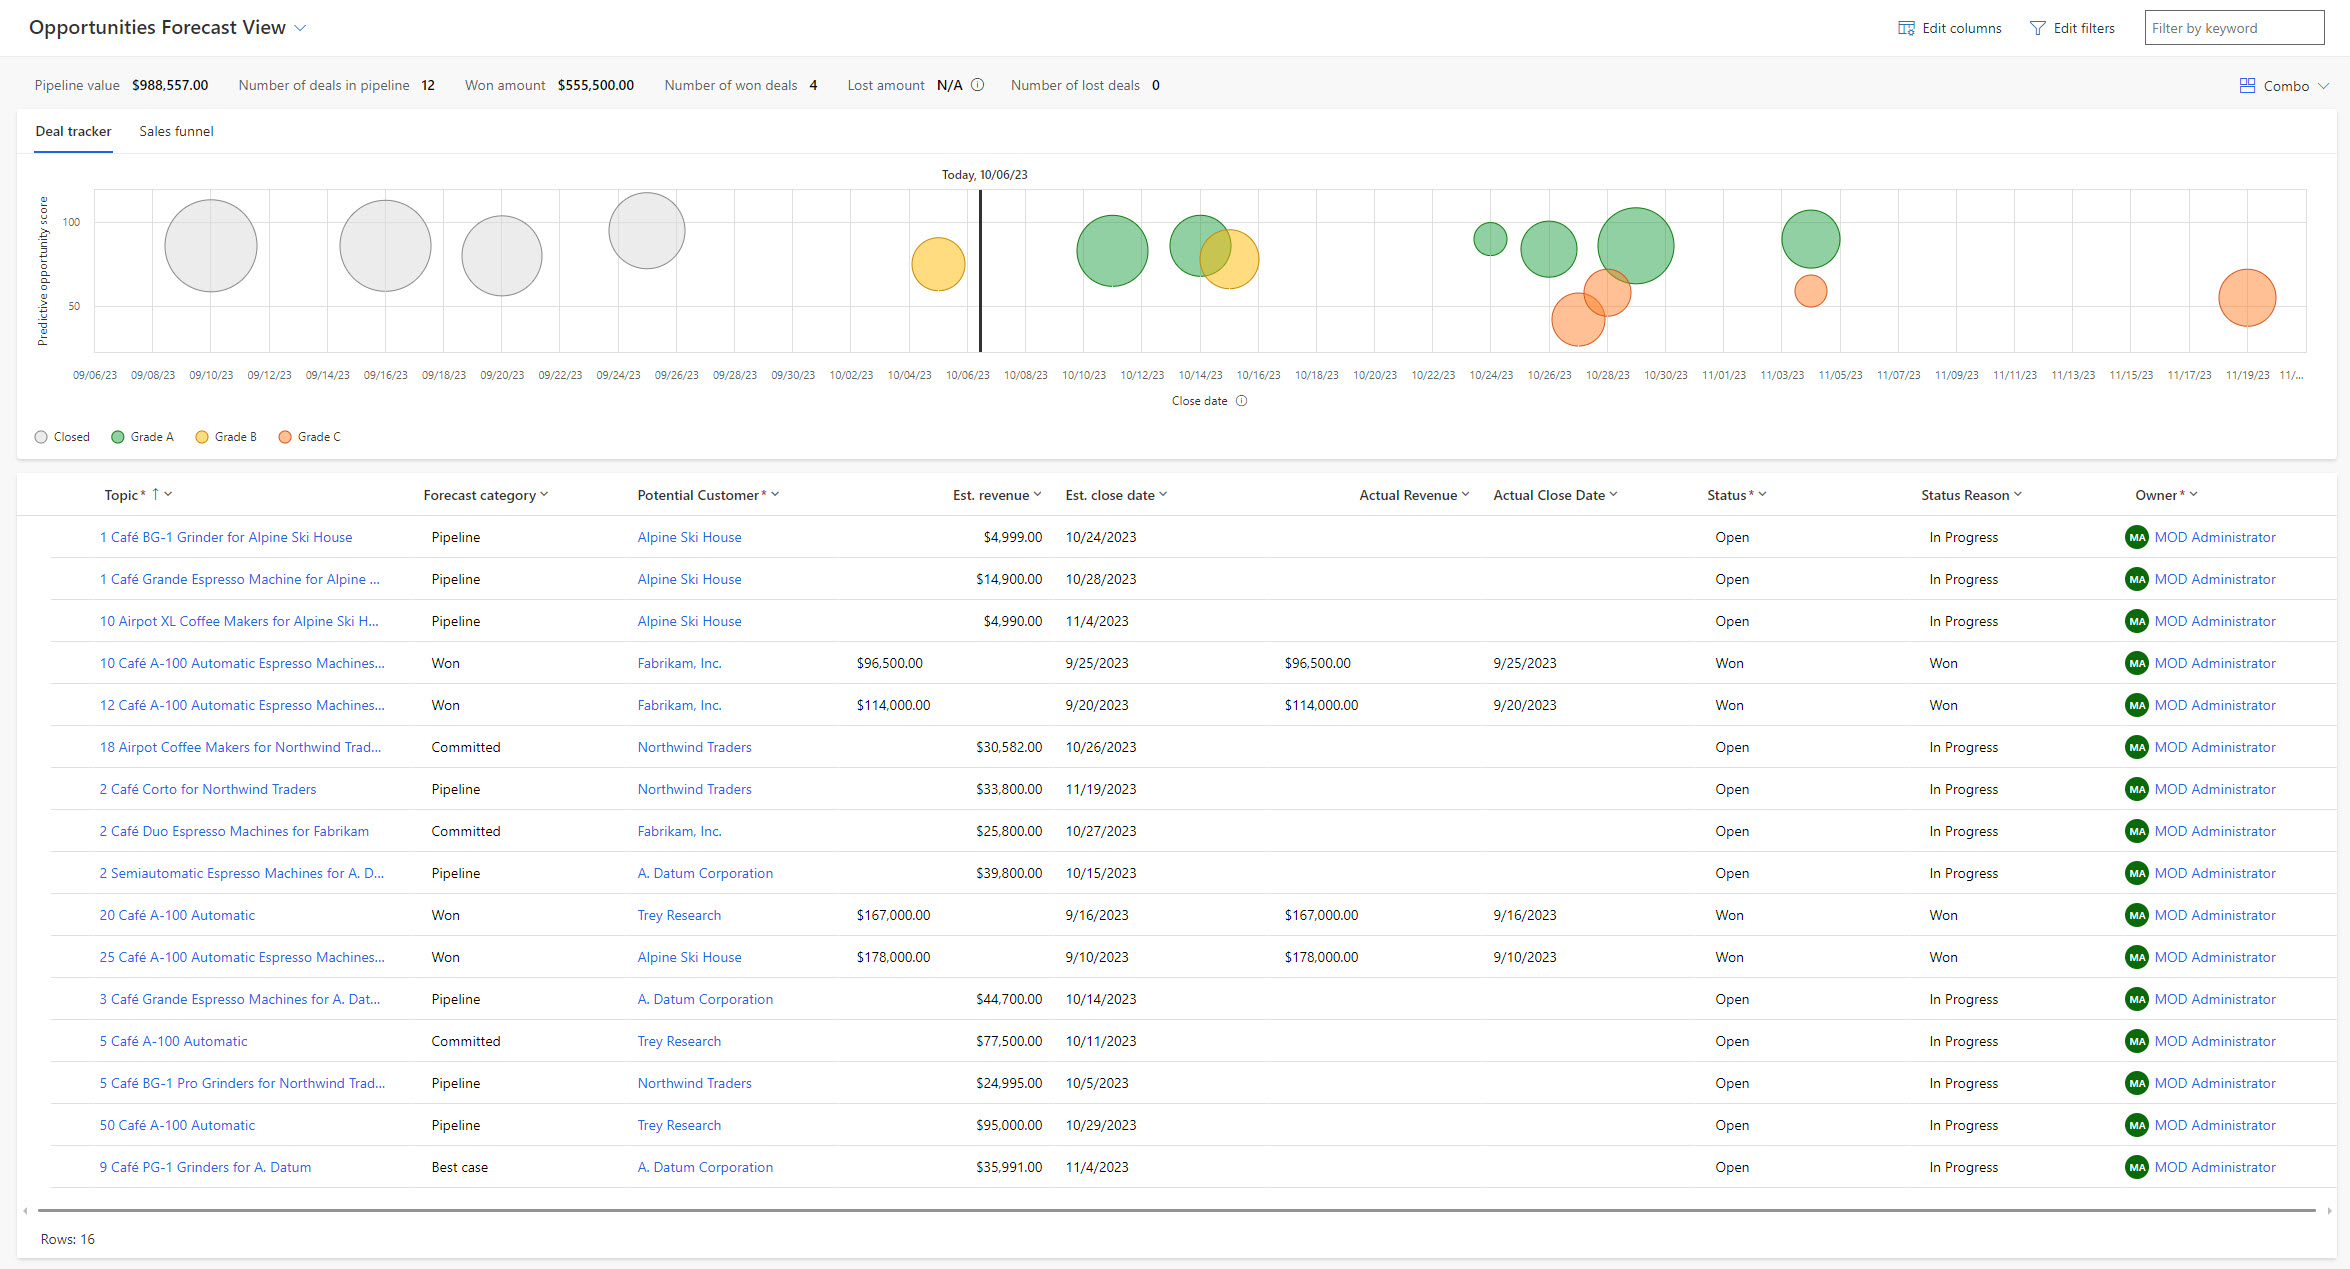Click the Edit columns icon
The height and width of the screenshot is (1269, 2350).
[1906, 28]
